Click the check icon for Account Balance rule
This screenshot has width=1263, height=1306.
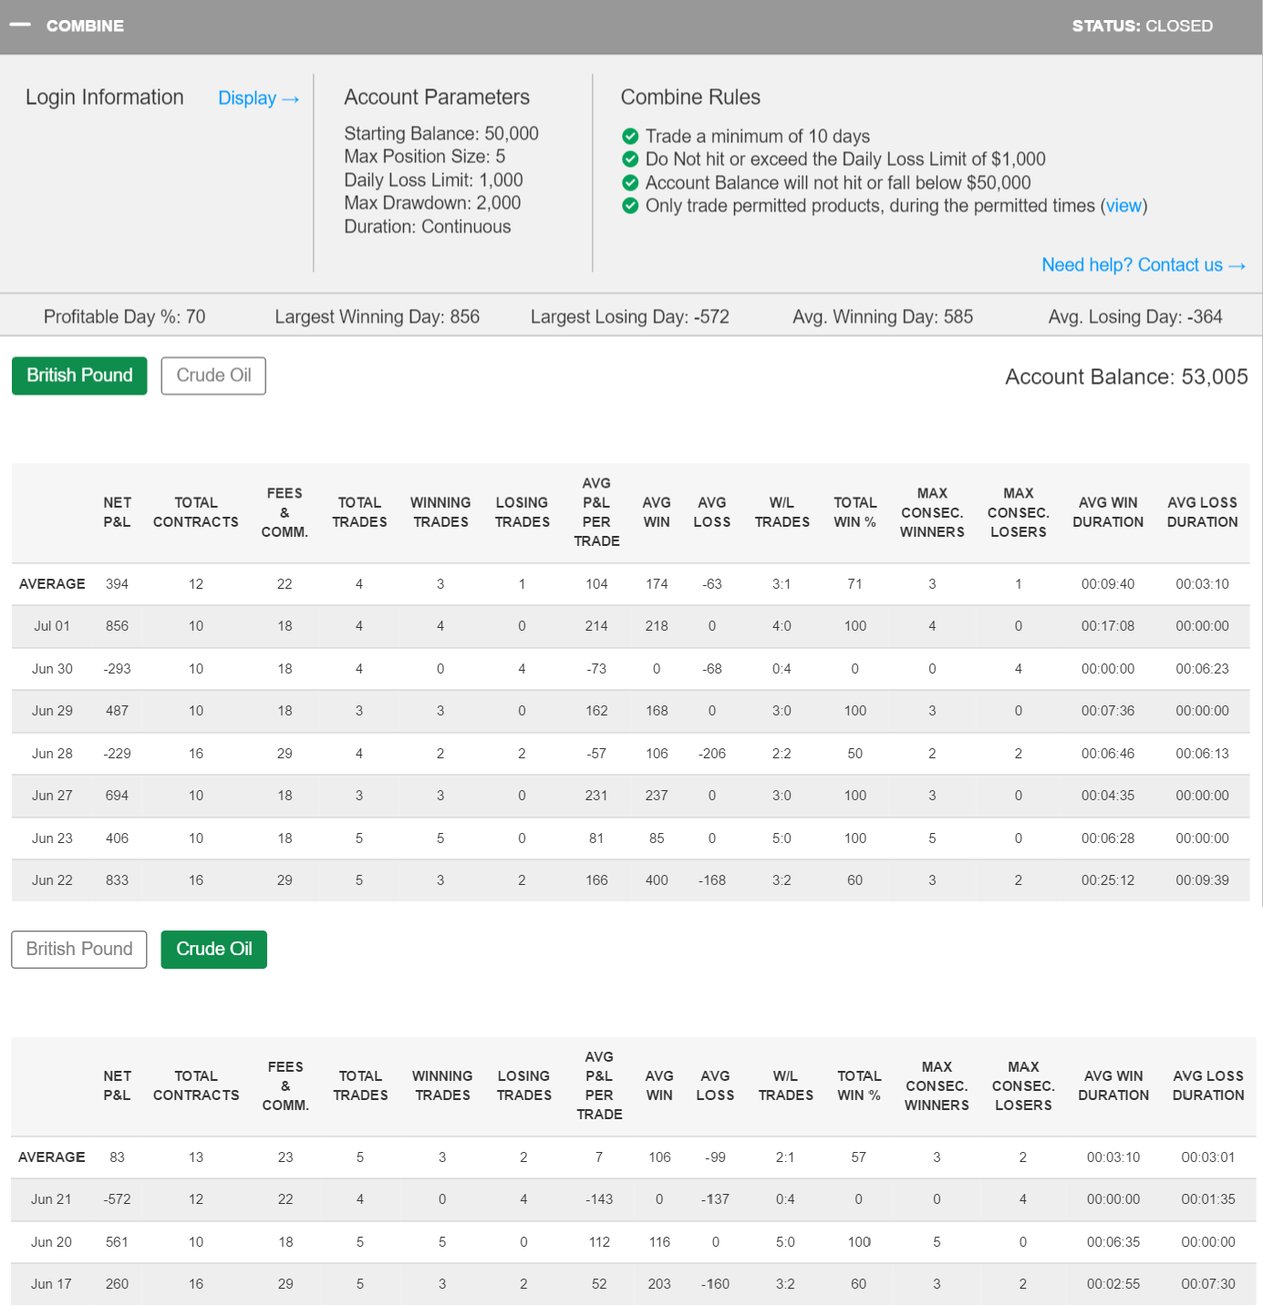[x=630, y=183]
